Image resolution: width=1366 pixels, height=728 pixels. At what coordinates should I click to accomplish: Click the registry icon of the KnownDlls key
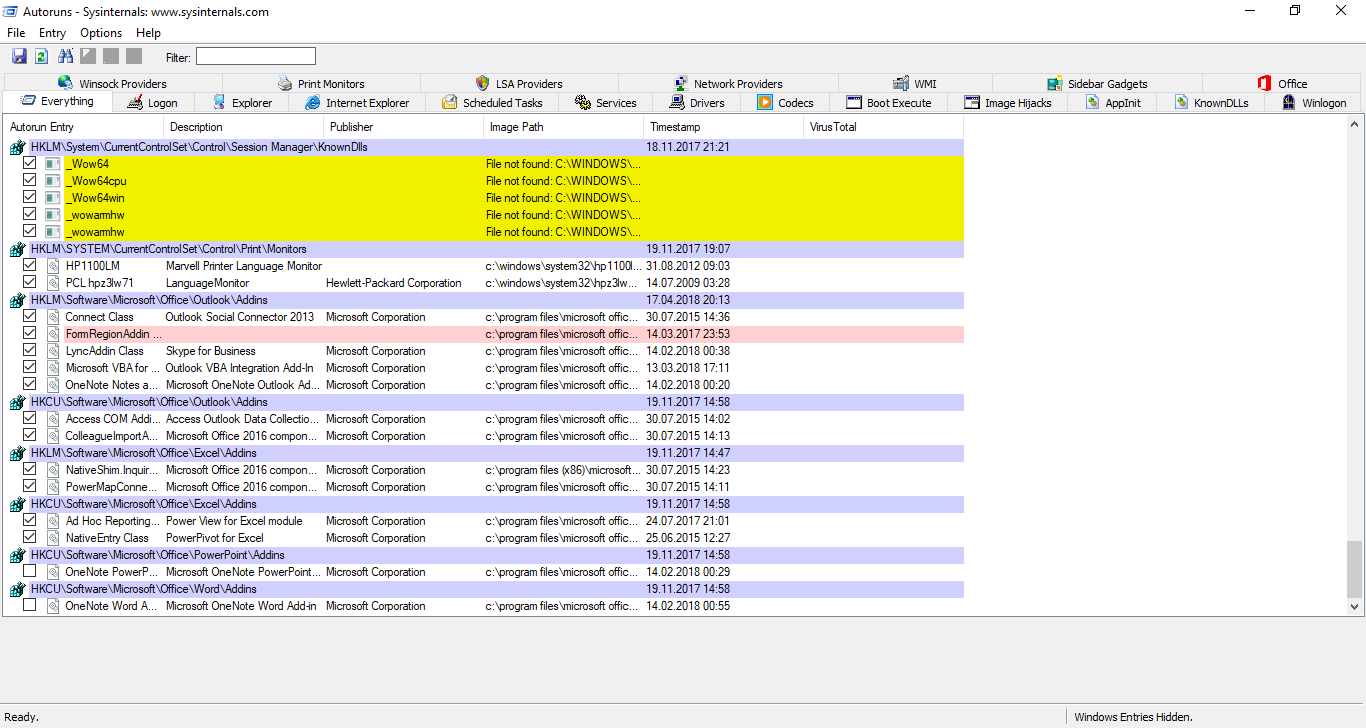[x=17, y=147]
